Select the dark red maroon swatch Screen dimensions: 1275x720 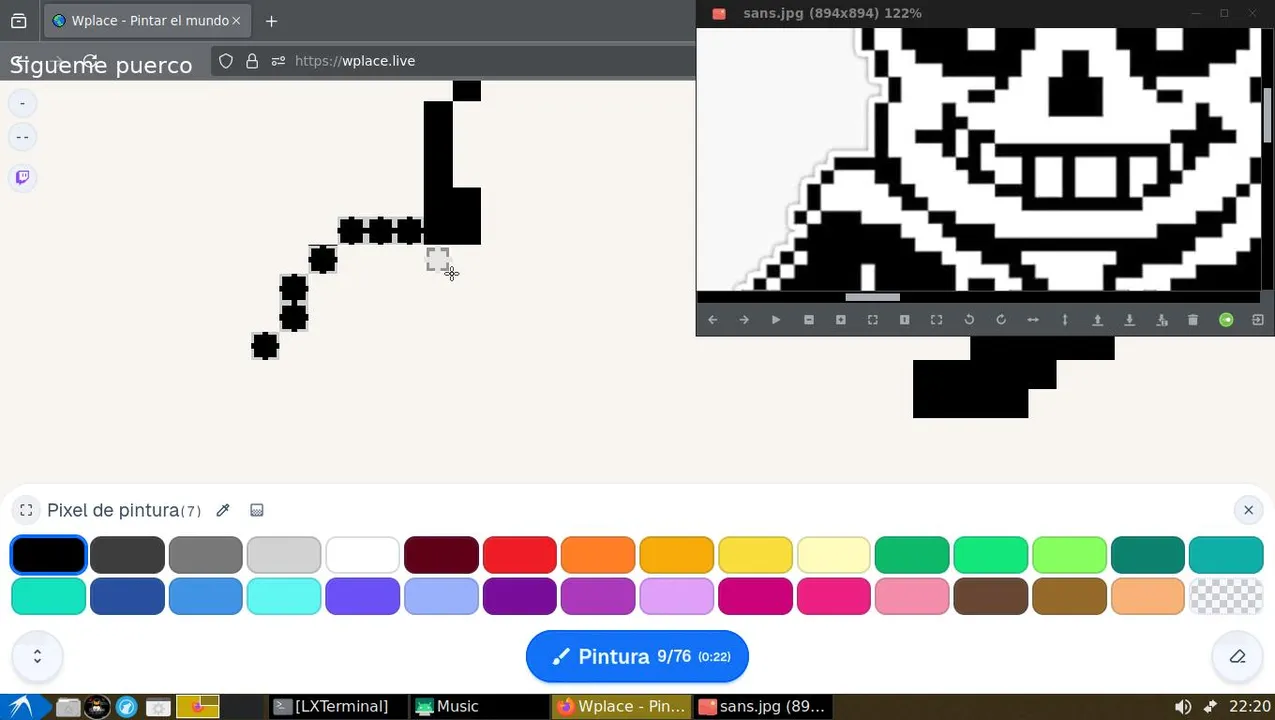pyautogui.click(x=441, y=554)
